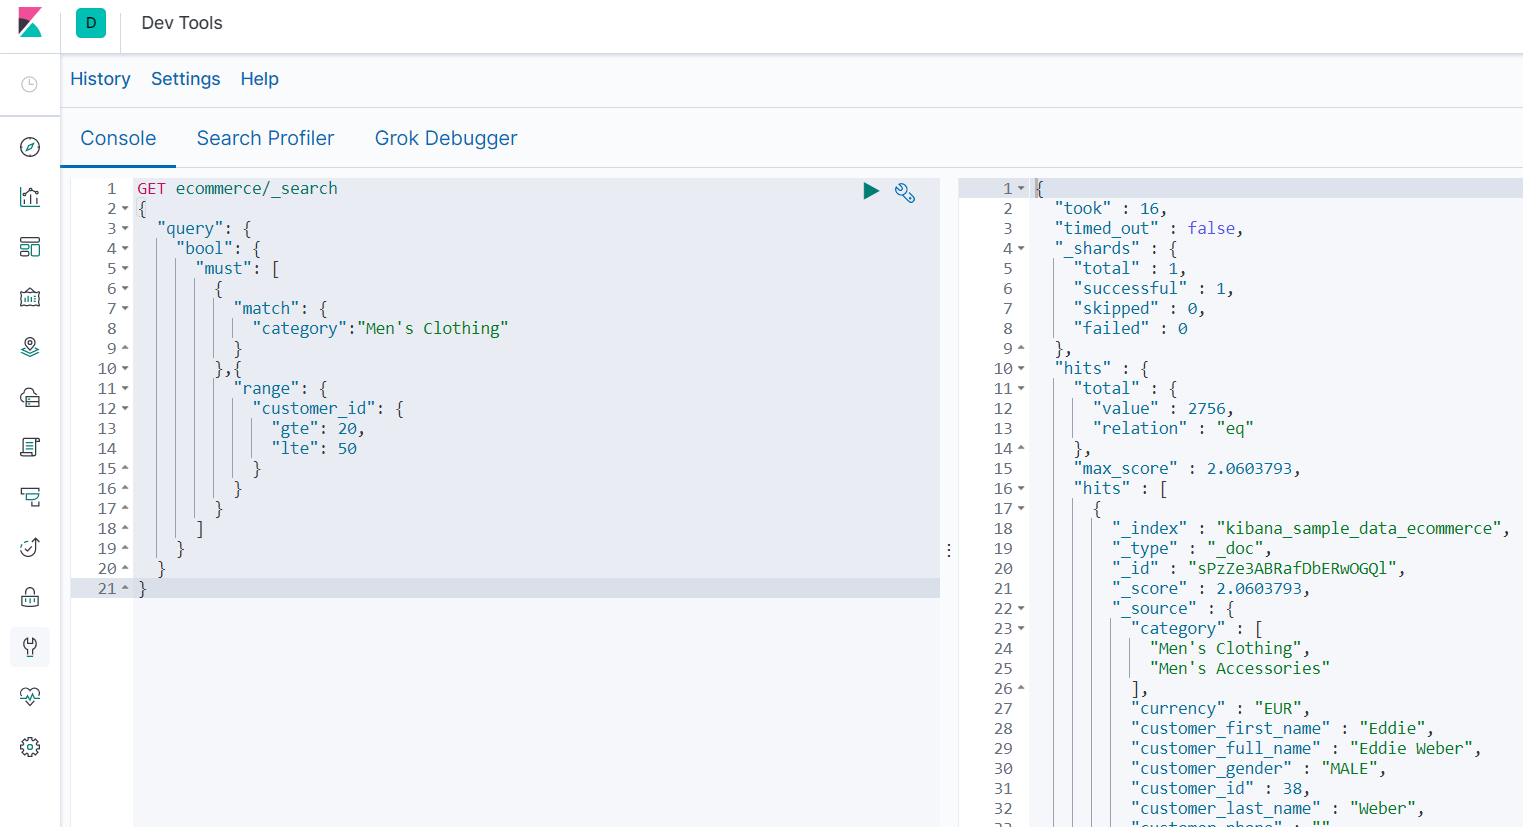Fold the "bool" block on request line 4
Viewport: 1523px width, 827px height.
point(125,249)
